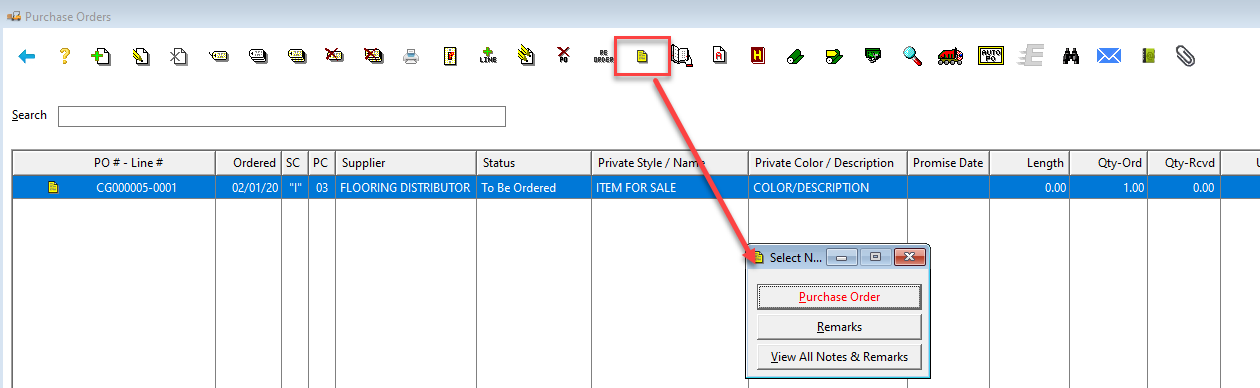This screenshot has height=388, width=1260.
Task: Click the Promise Date column header
Action: (948, 163)
